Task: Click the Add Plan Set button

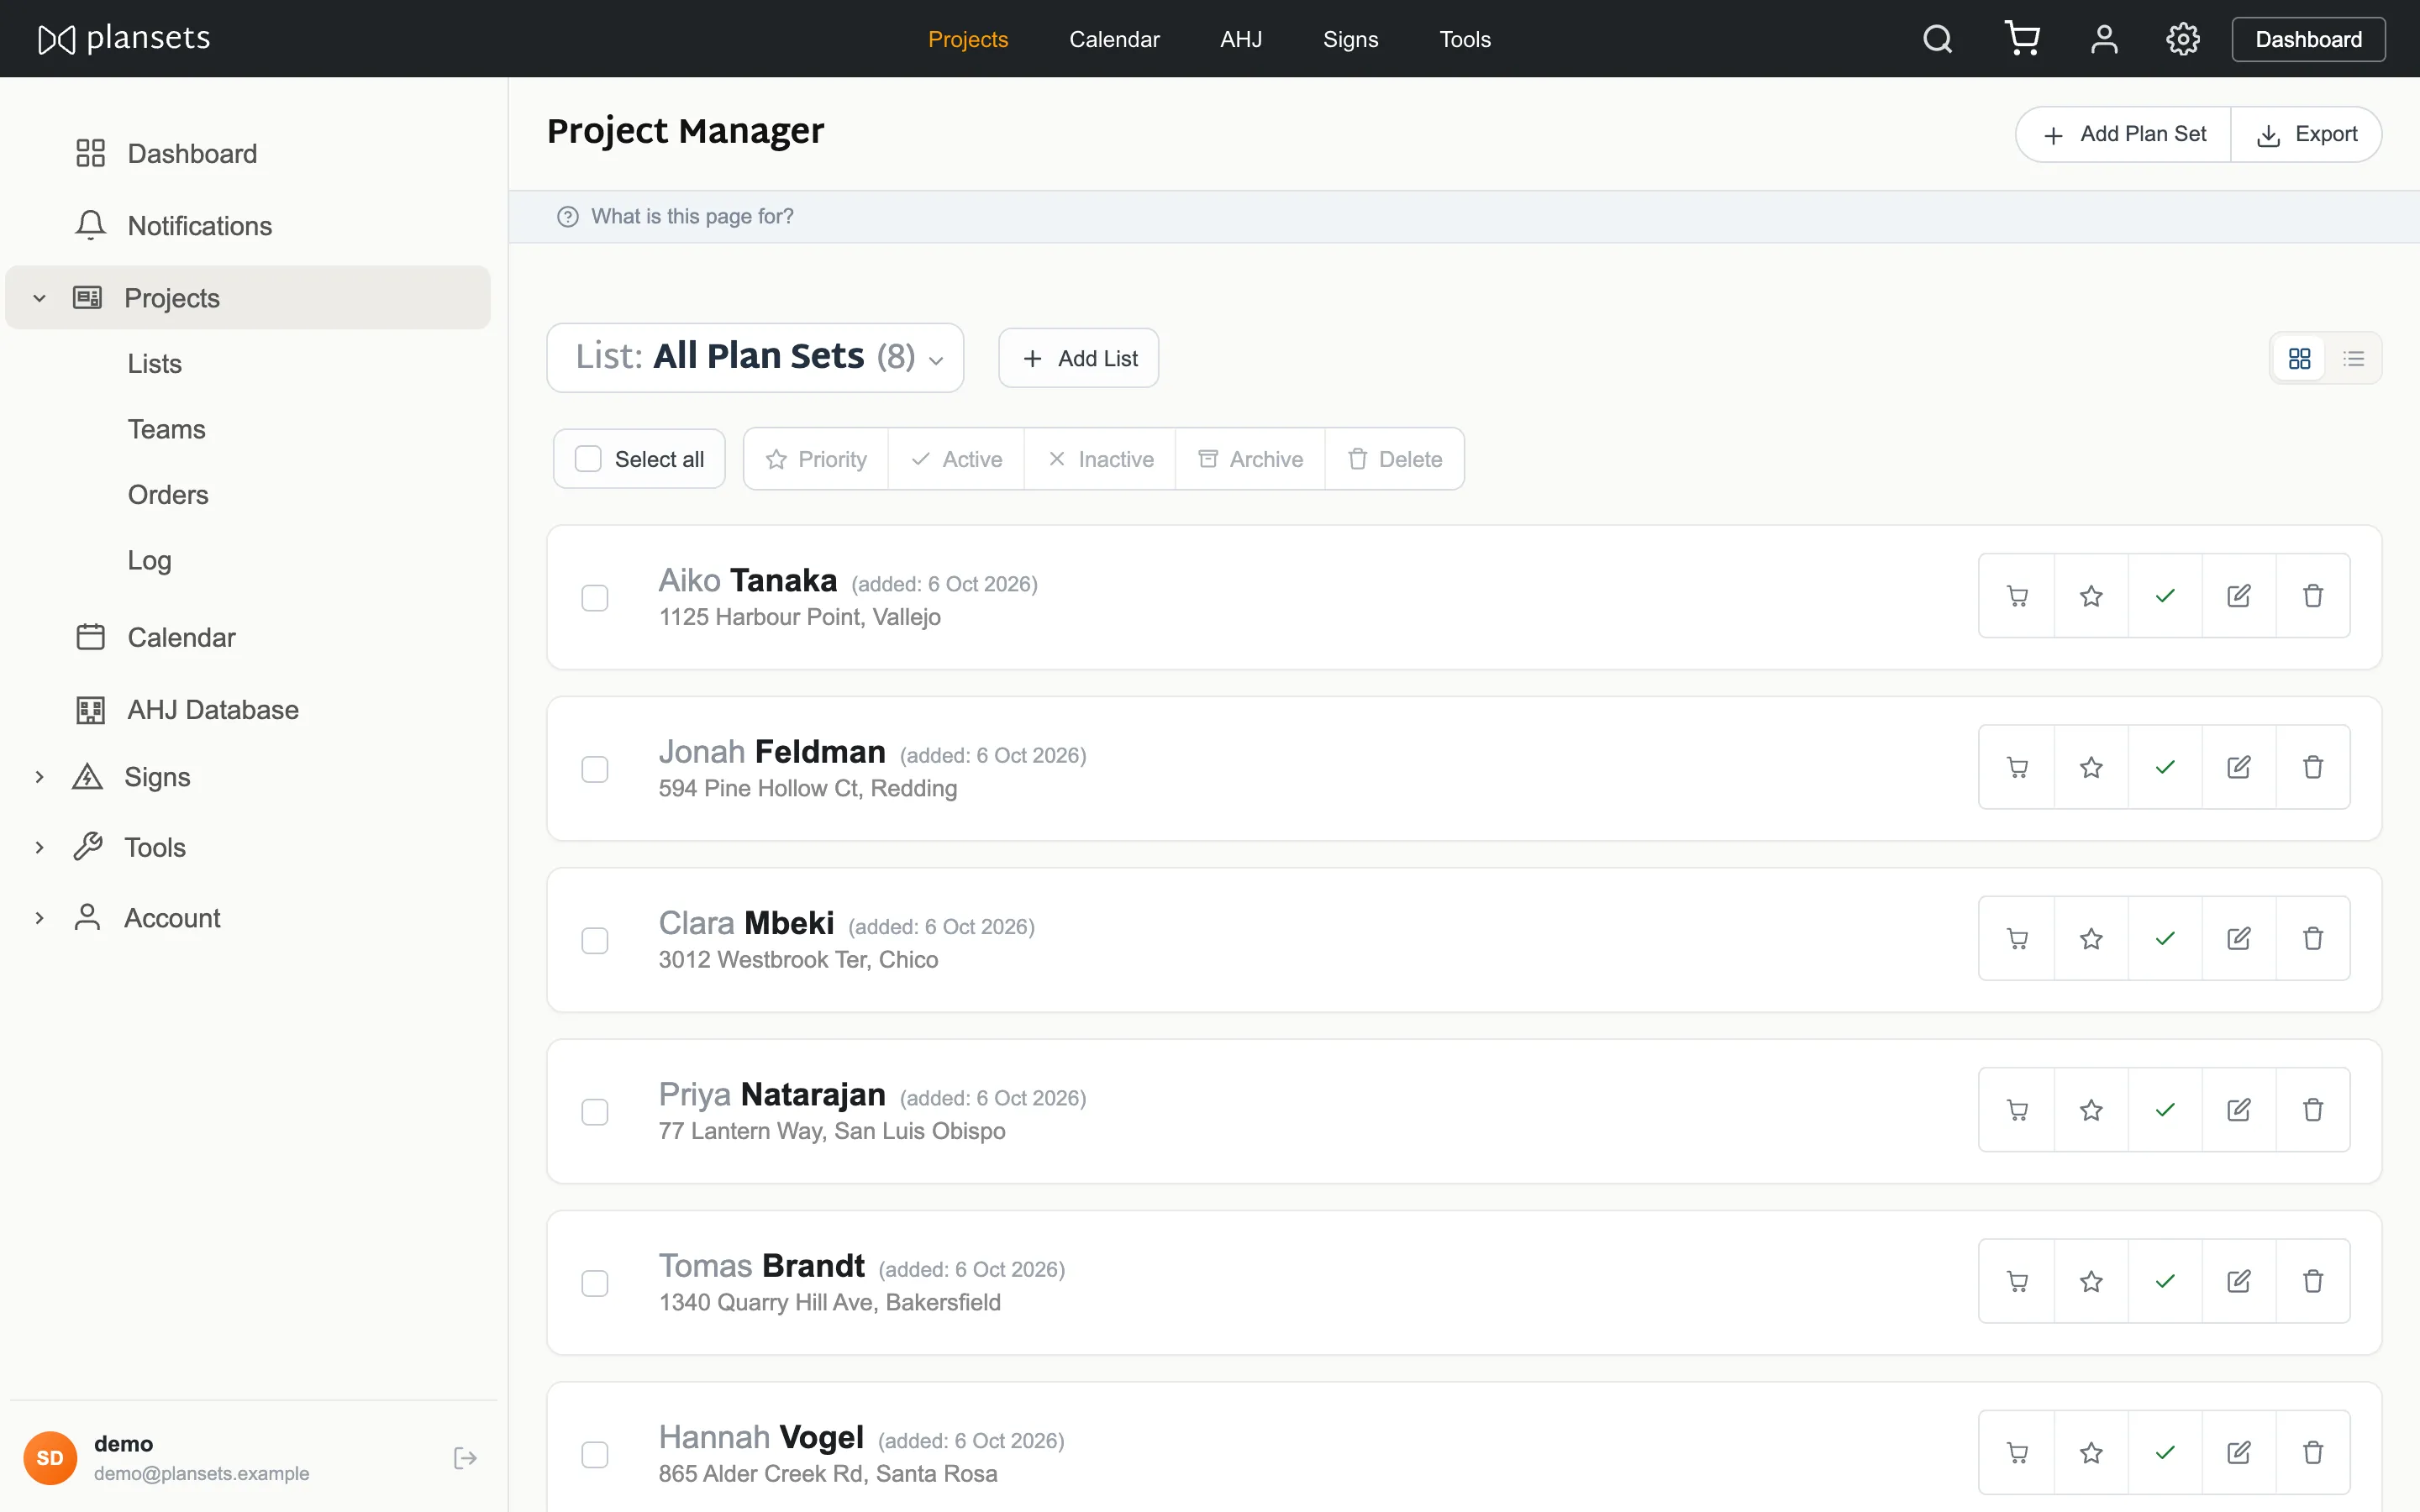Action: (2123, 134)
